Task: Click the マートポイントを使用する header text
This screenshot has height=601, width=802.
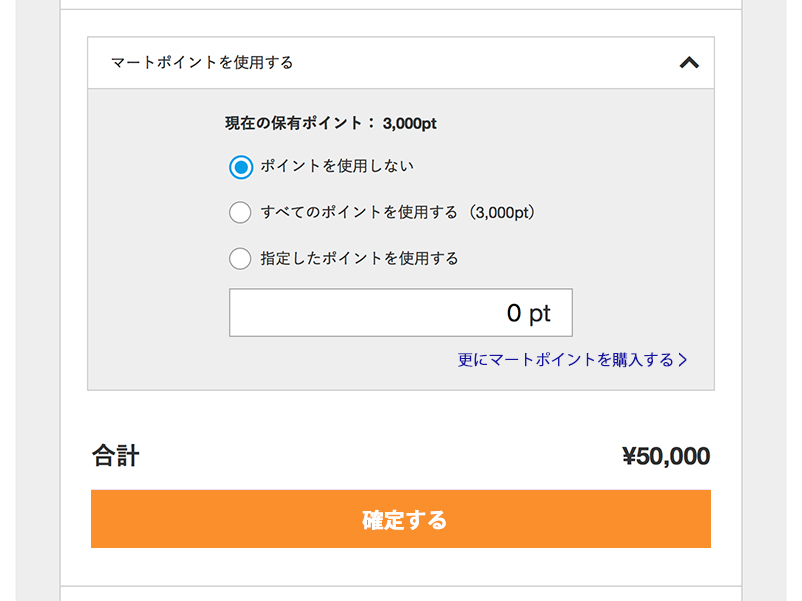Action: click(x=202, y=63)
